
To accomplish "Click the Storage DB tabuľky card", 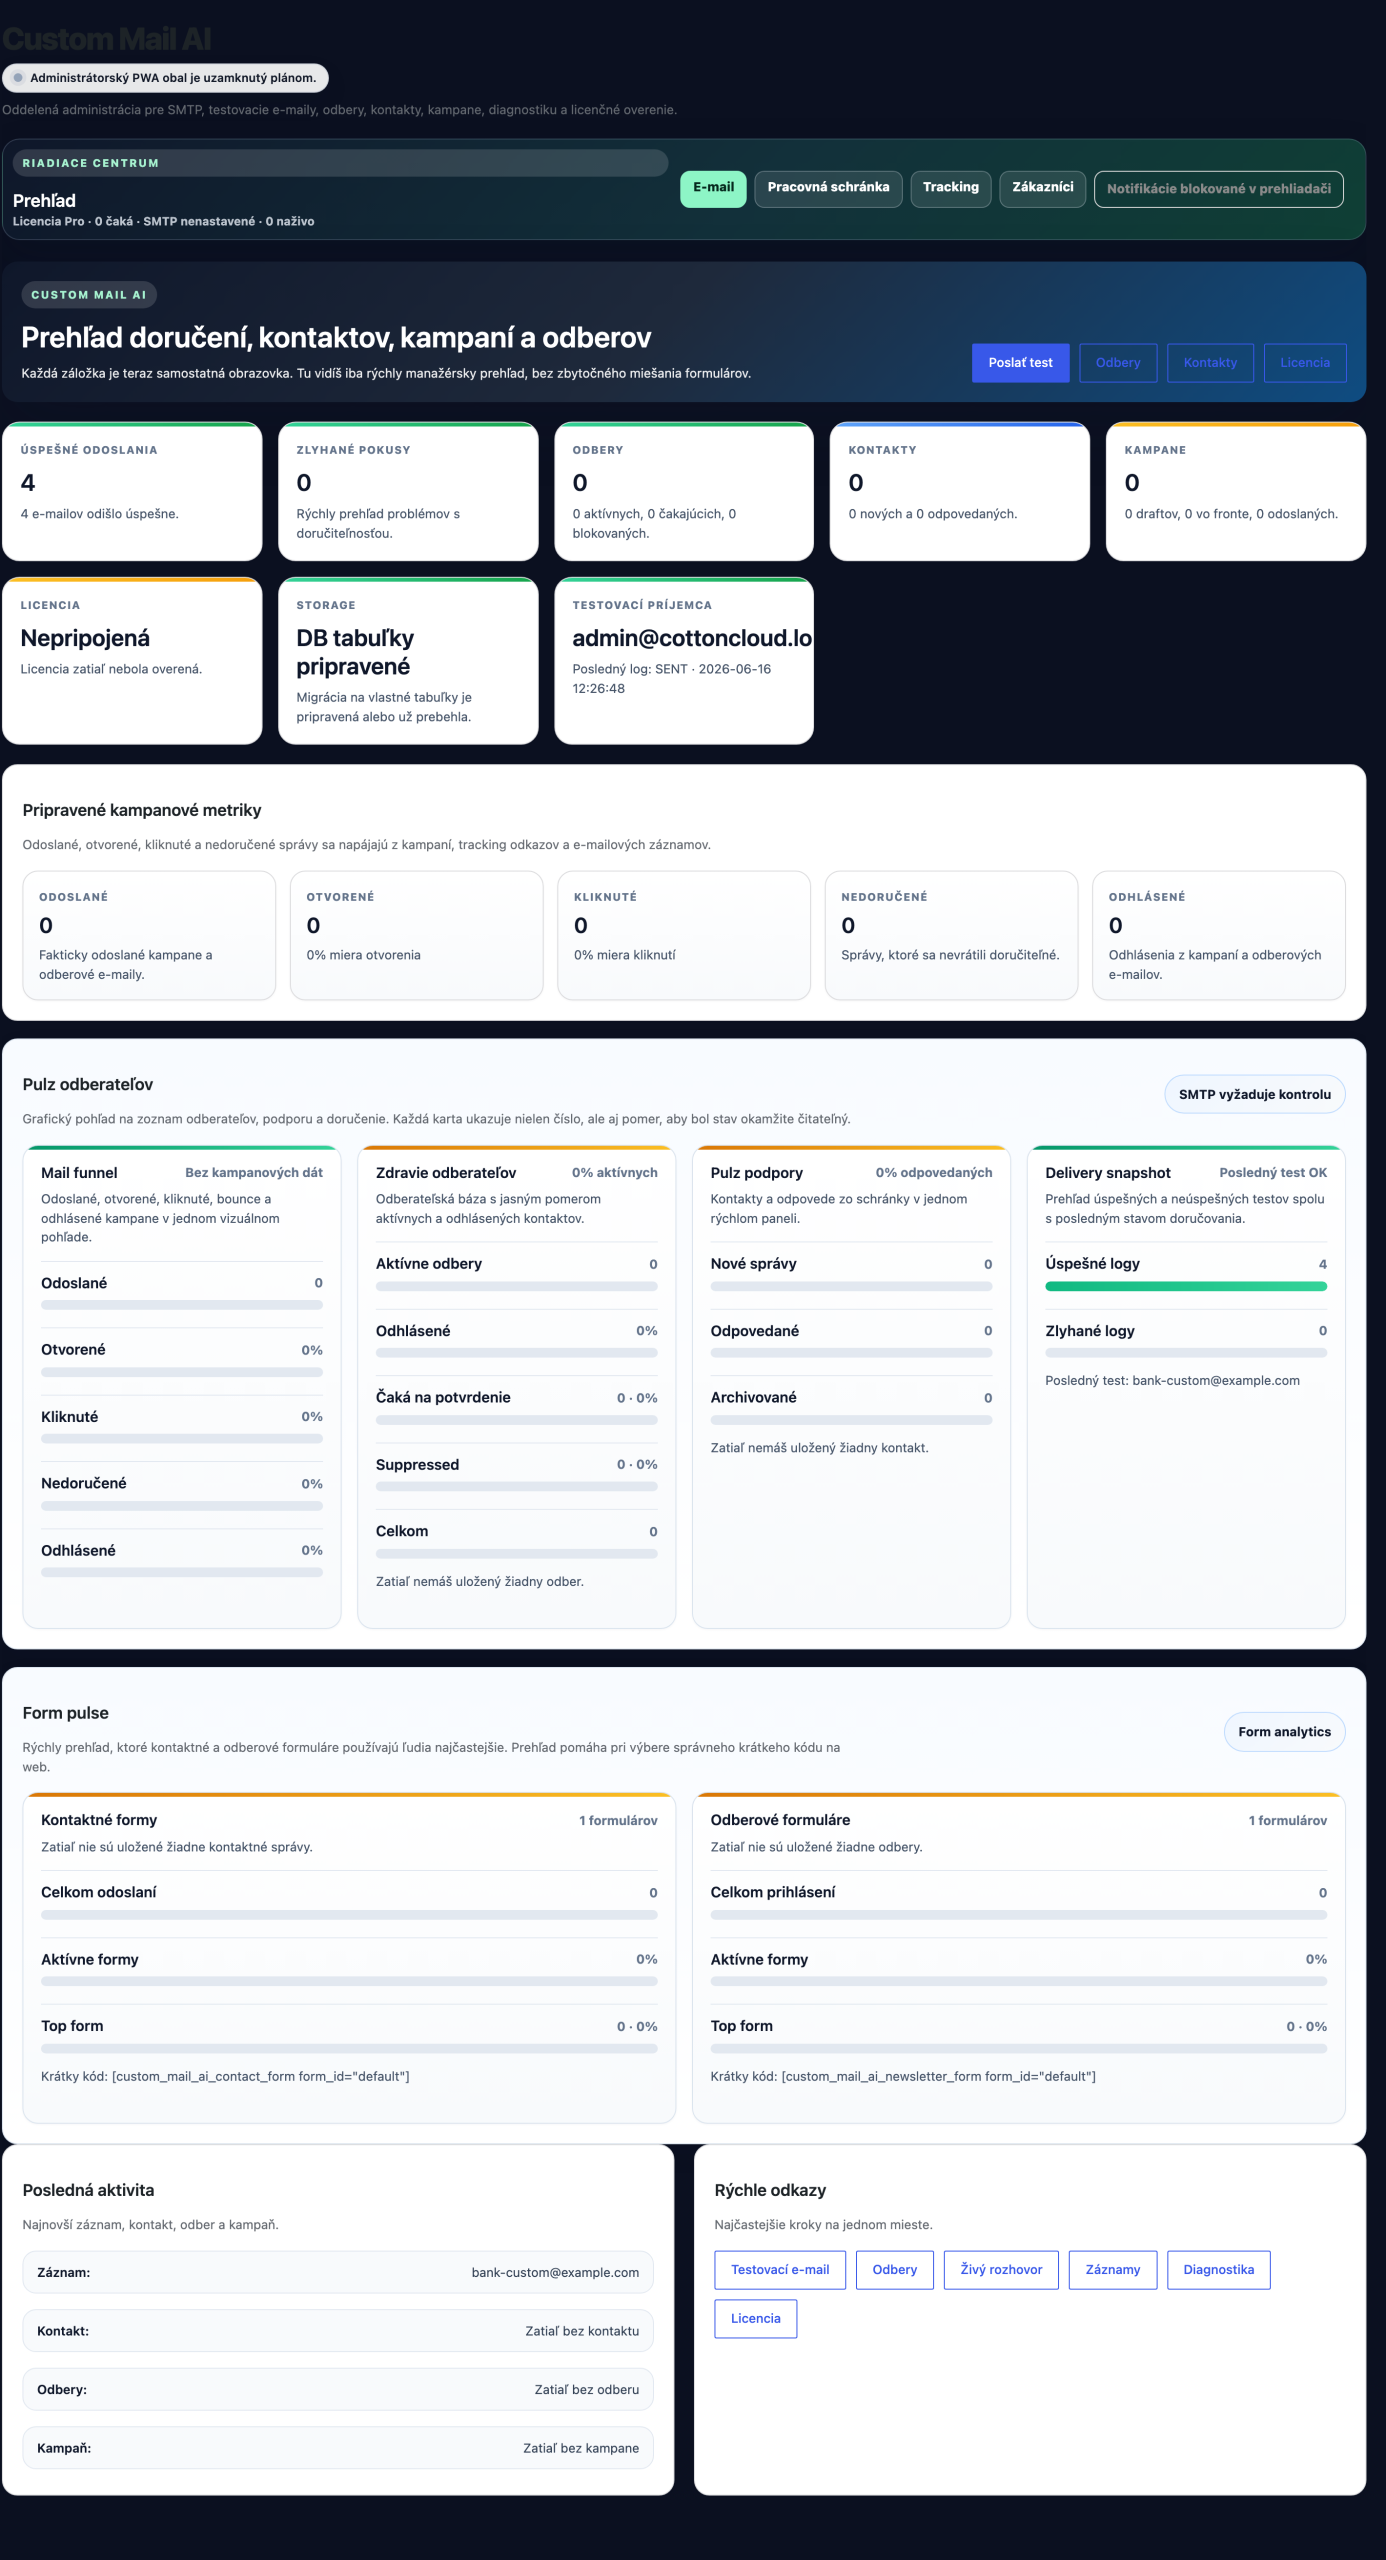I will pos(408,660).
